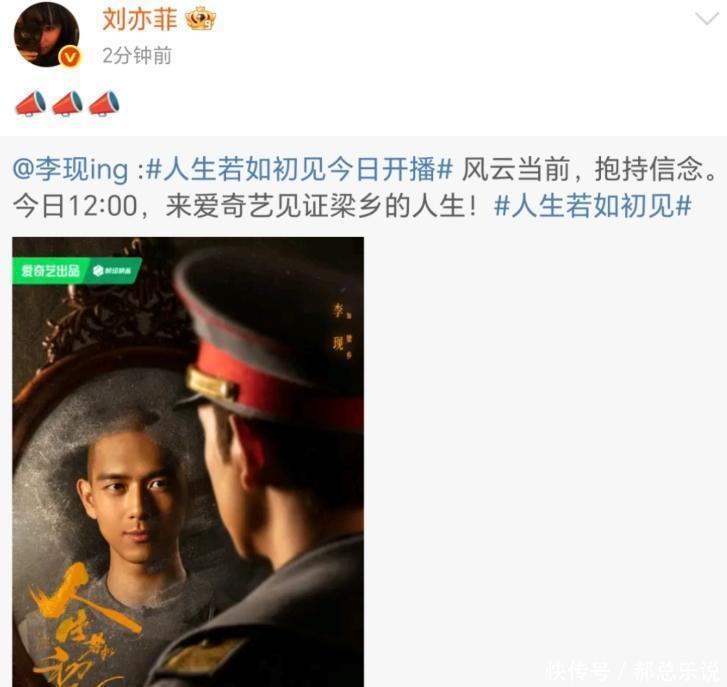
Task: Open hashtag #人生若如初见今日开播#
Action: tap(300, 169)
